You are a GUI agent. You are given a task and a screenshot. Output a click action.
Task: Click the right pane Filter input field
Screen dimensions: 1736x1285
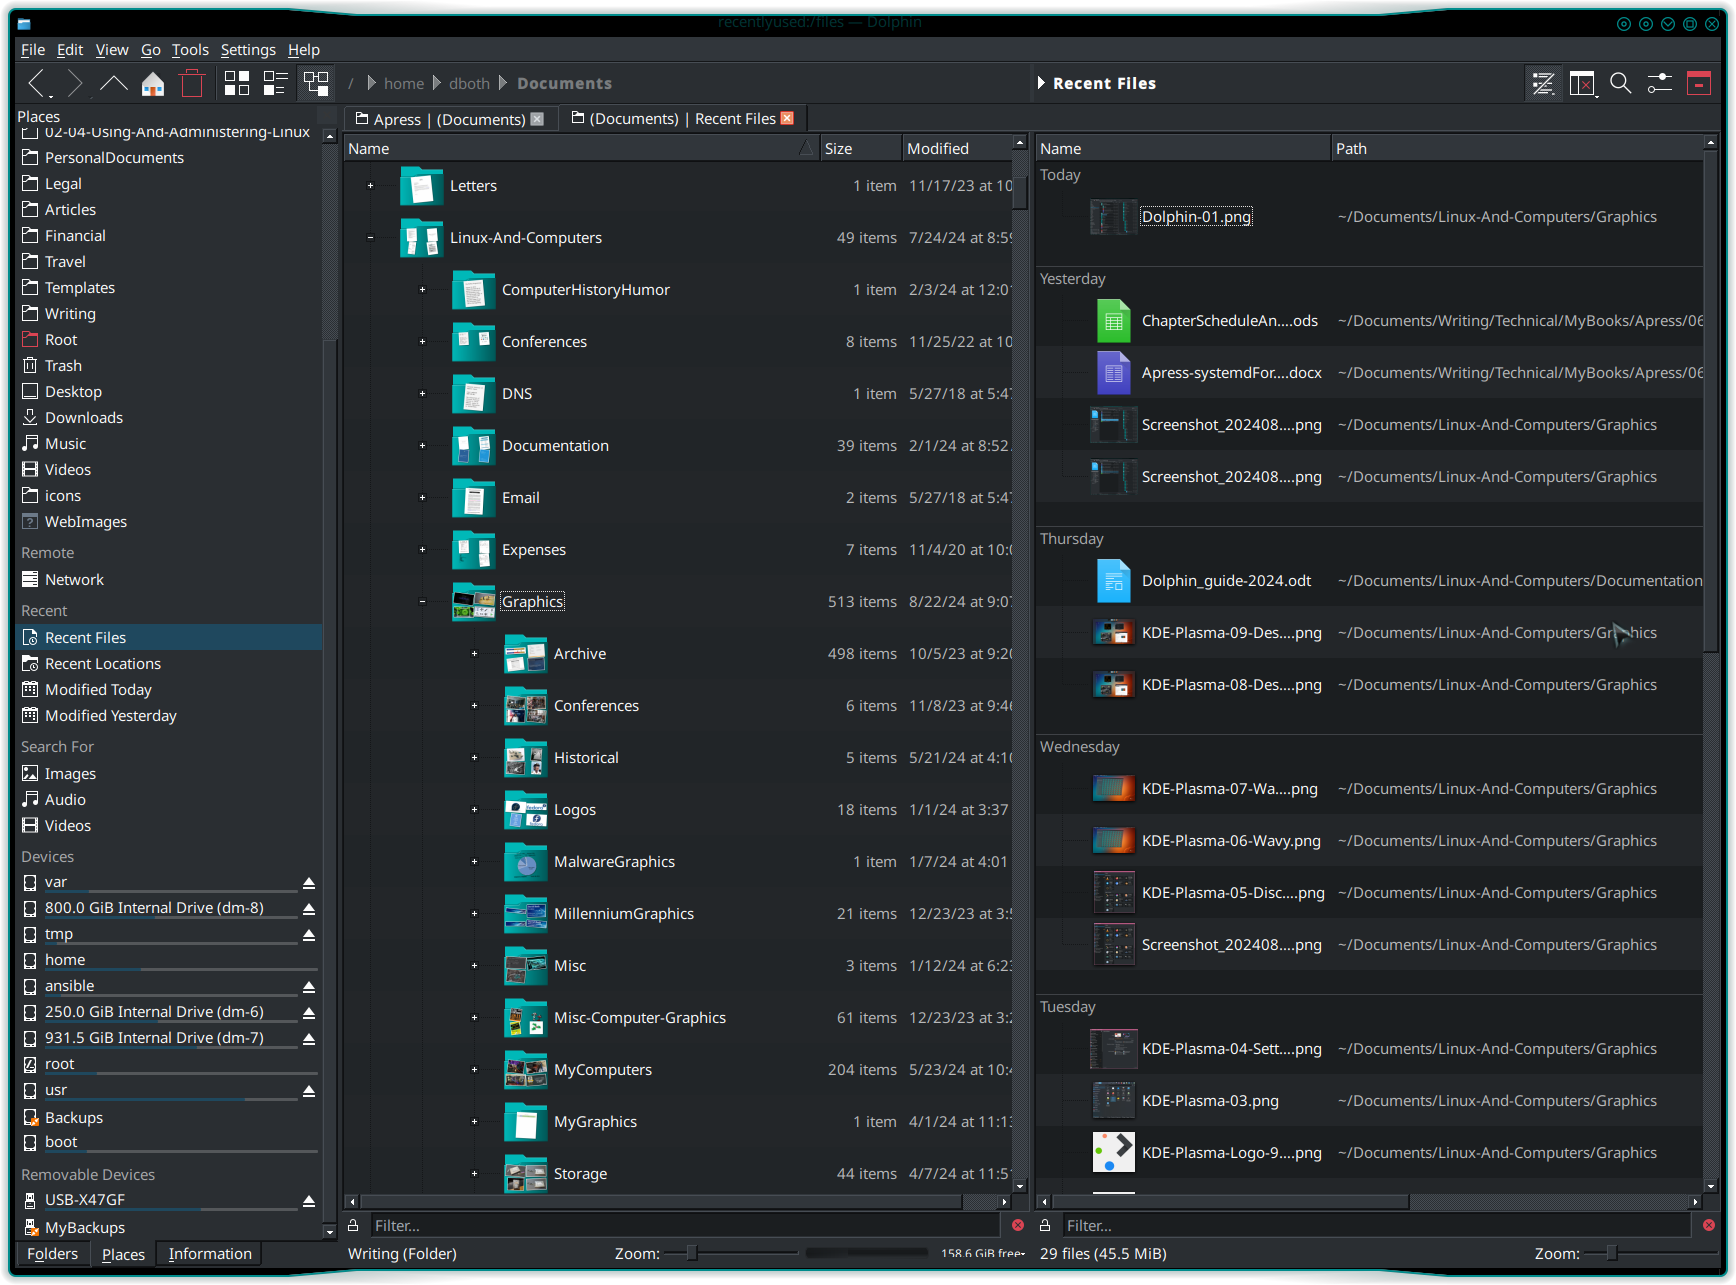[1376, 1226]
